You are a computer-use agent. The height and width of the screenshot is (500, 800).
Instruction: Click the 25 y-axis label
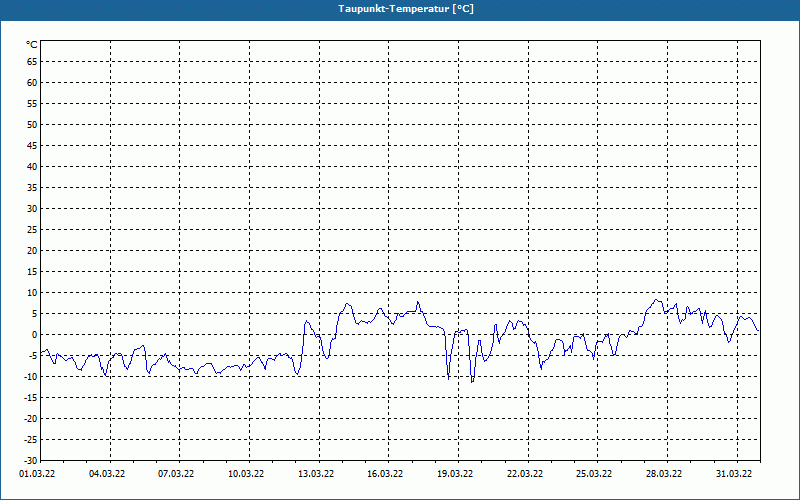click(32, 230)
